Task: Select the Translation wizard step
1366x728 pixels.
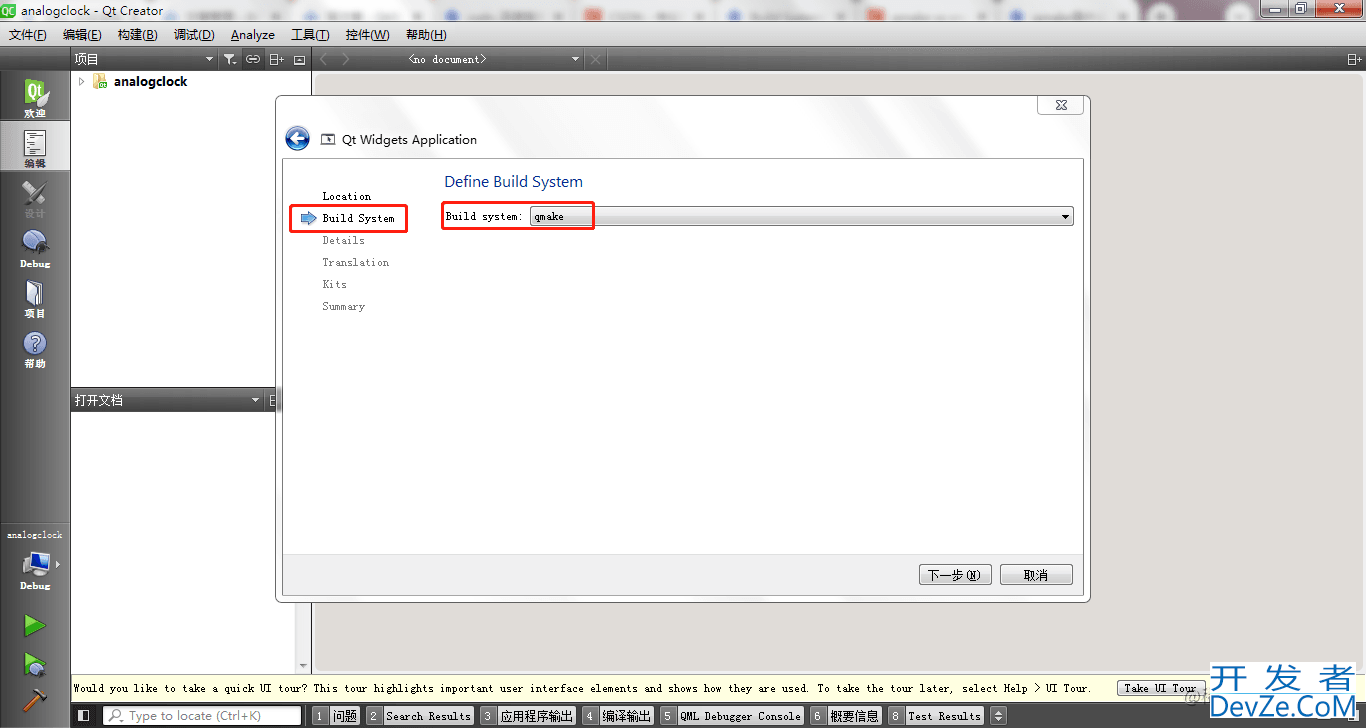Action: [x=355, y=262]
